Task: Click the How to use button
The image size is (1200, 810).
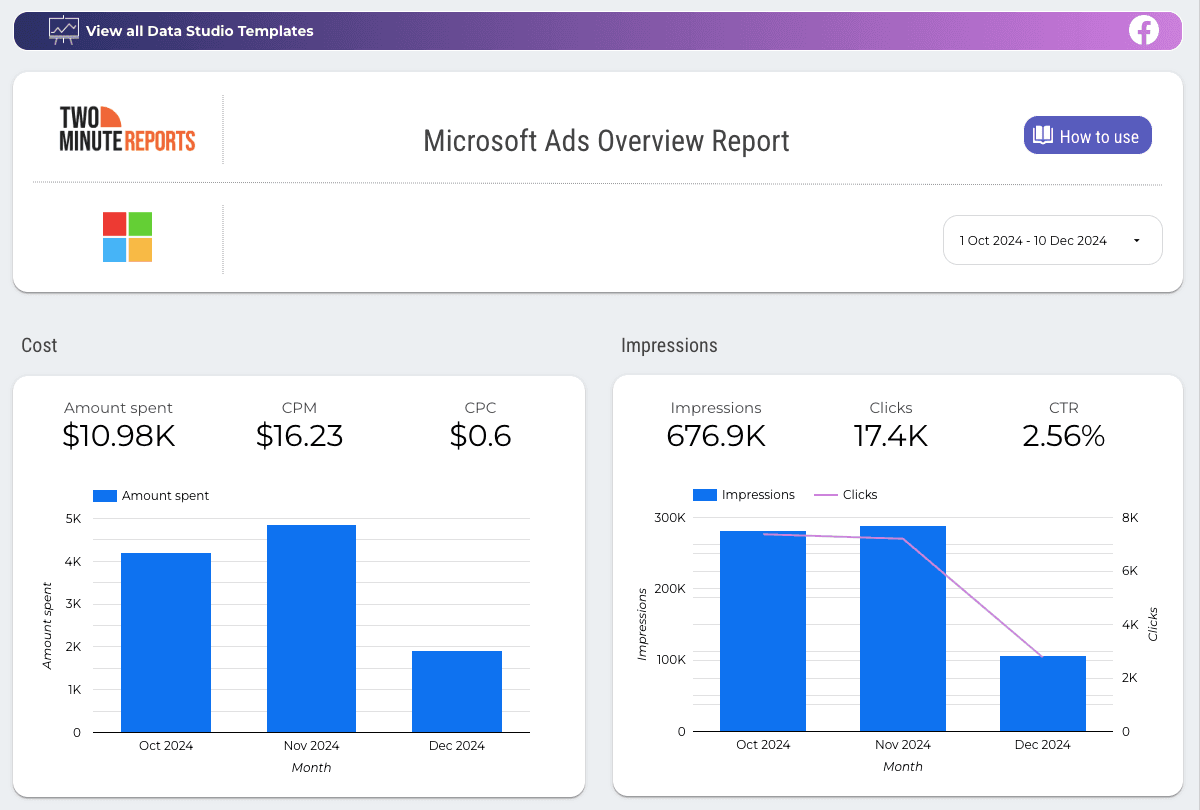Action: 1087,135
